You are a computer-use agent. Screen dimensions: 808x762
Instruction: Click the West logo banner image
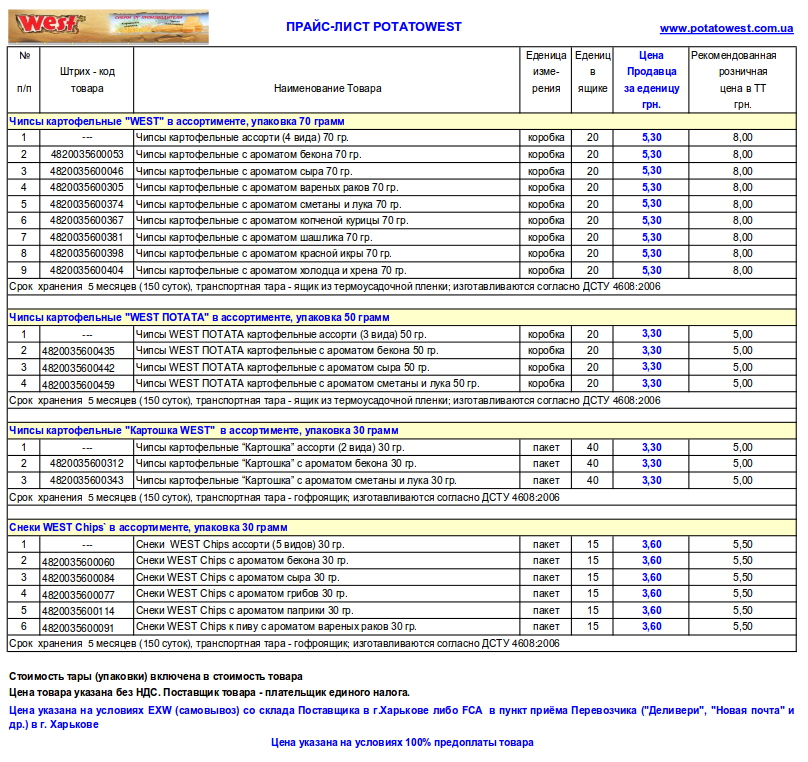click(x=108, y=26)
